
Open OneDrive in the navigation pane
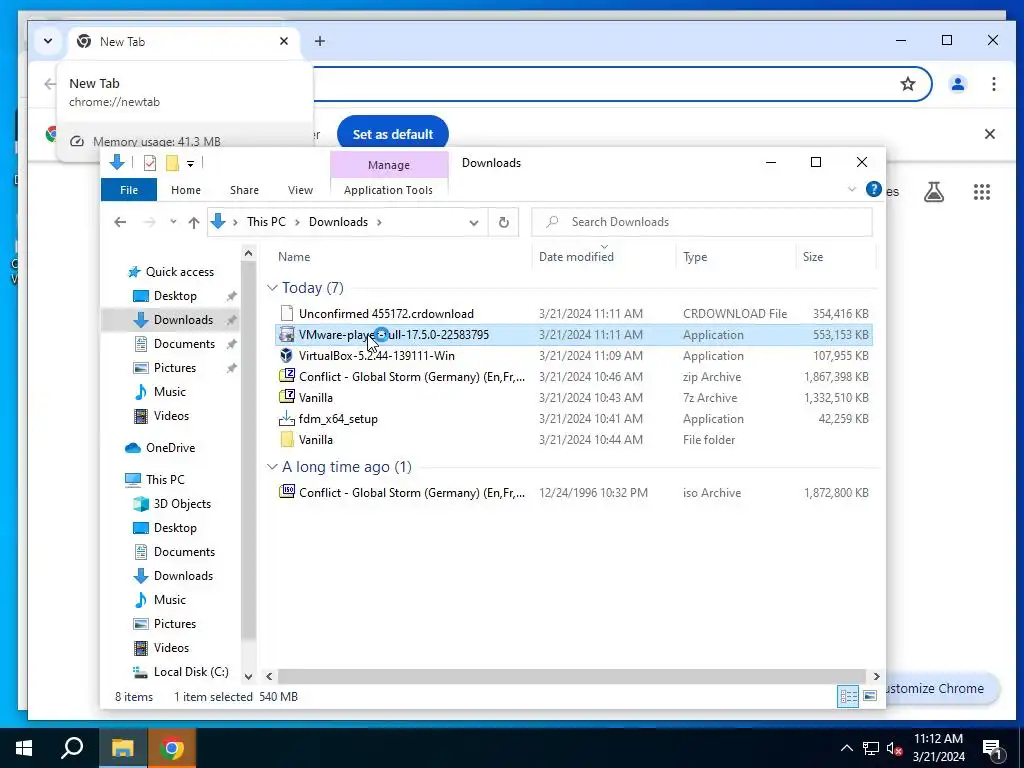point(170,447)
